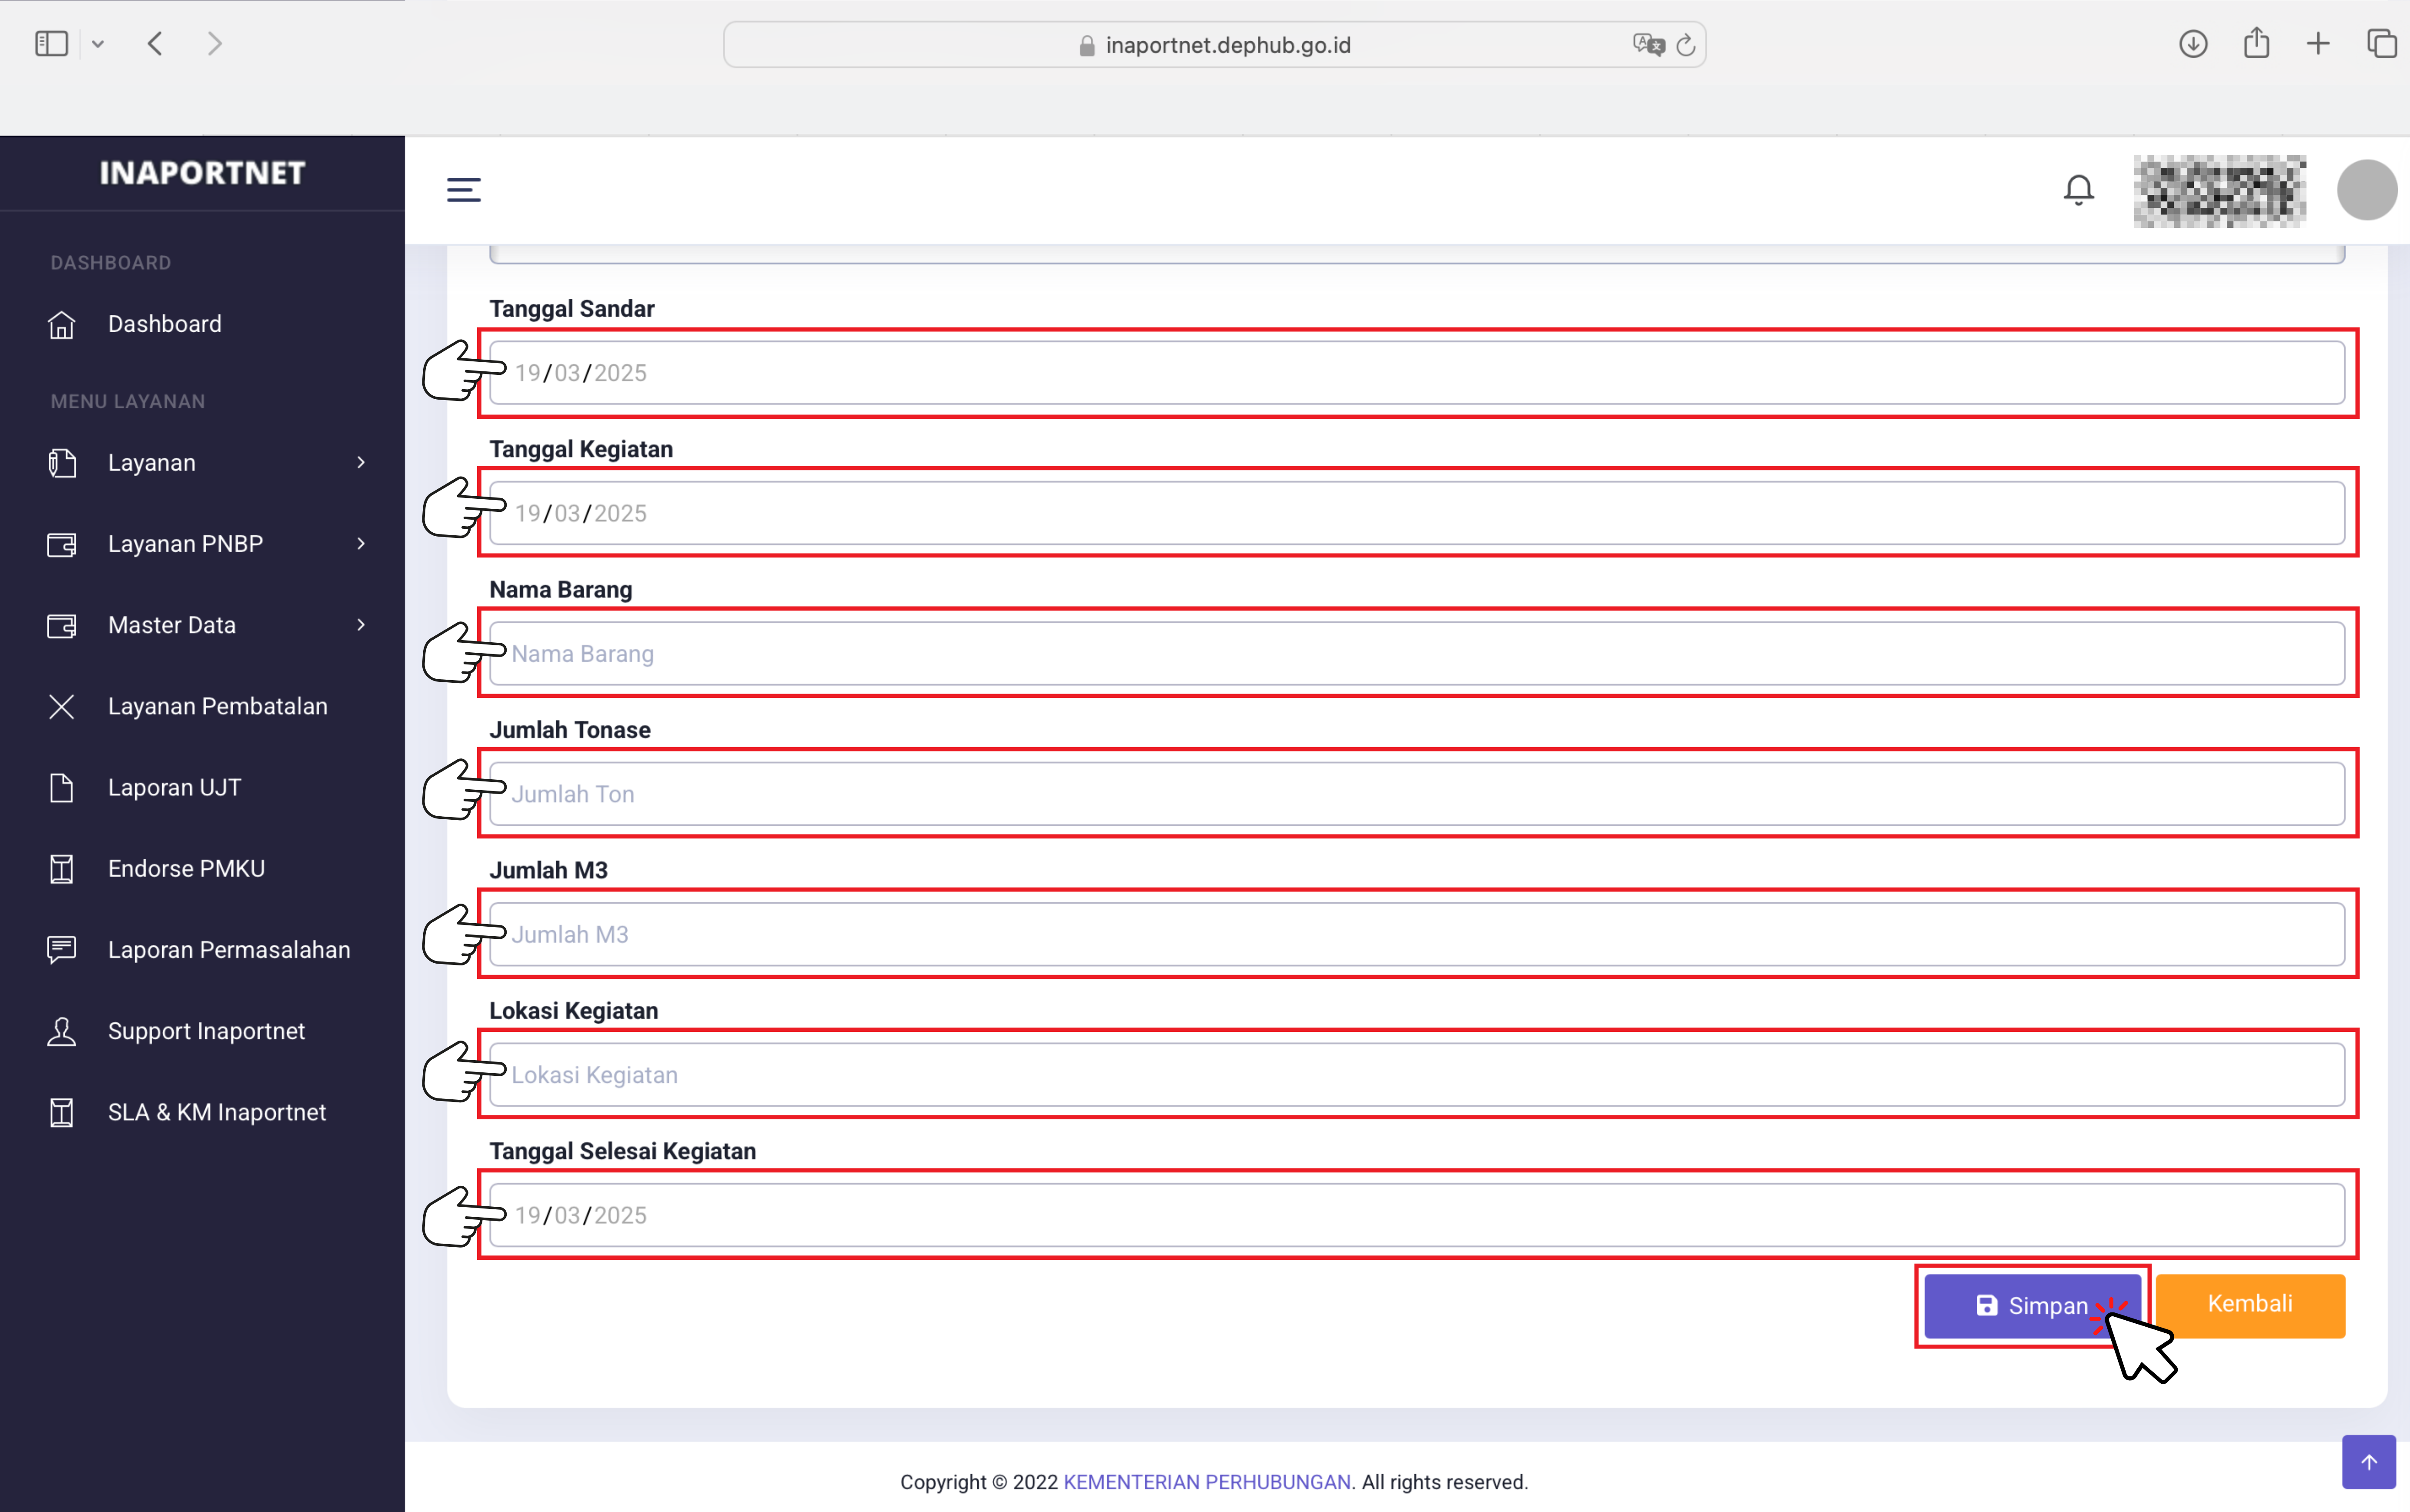This screenshot has height=1512, width=2410.
Task: Toggle the Safari sidebar button
Action: point(51,44)
